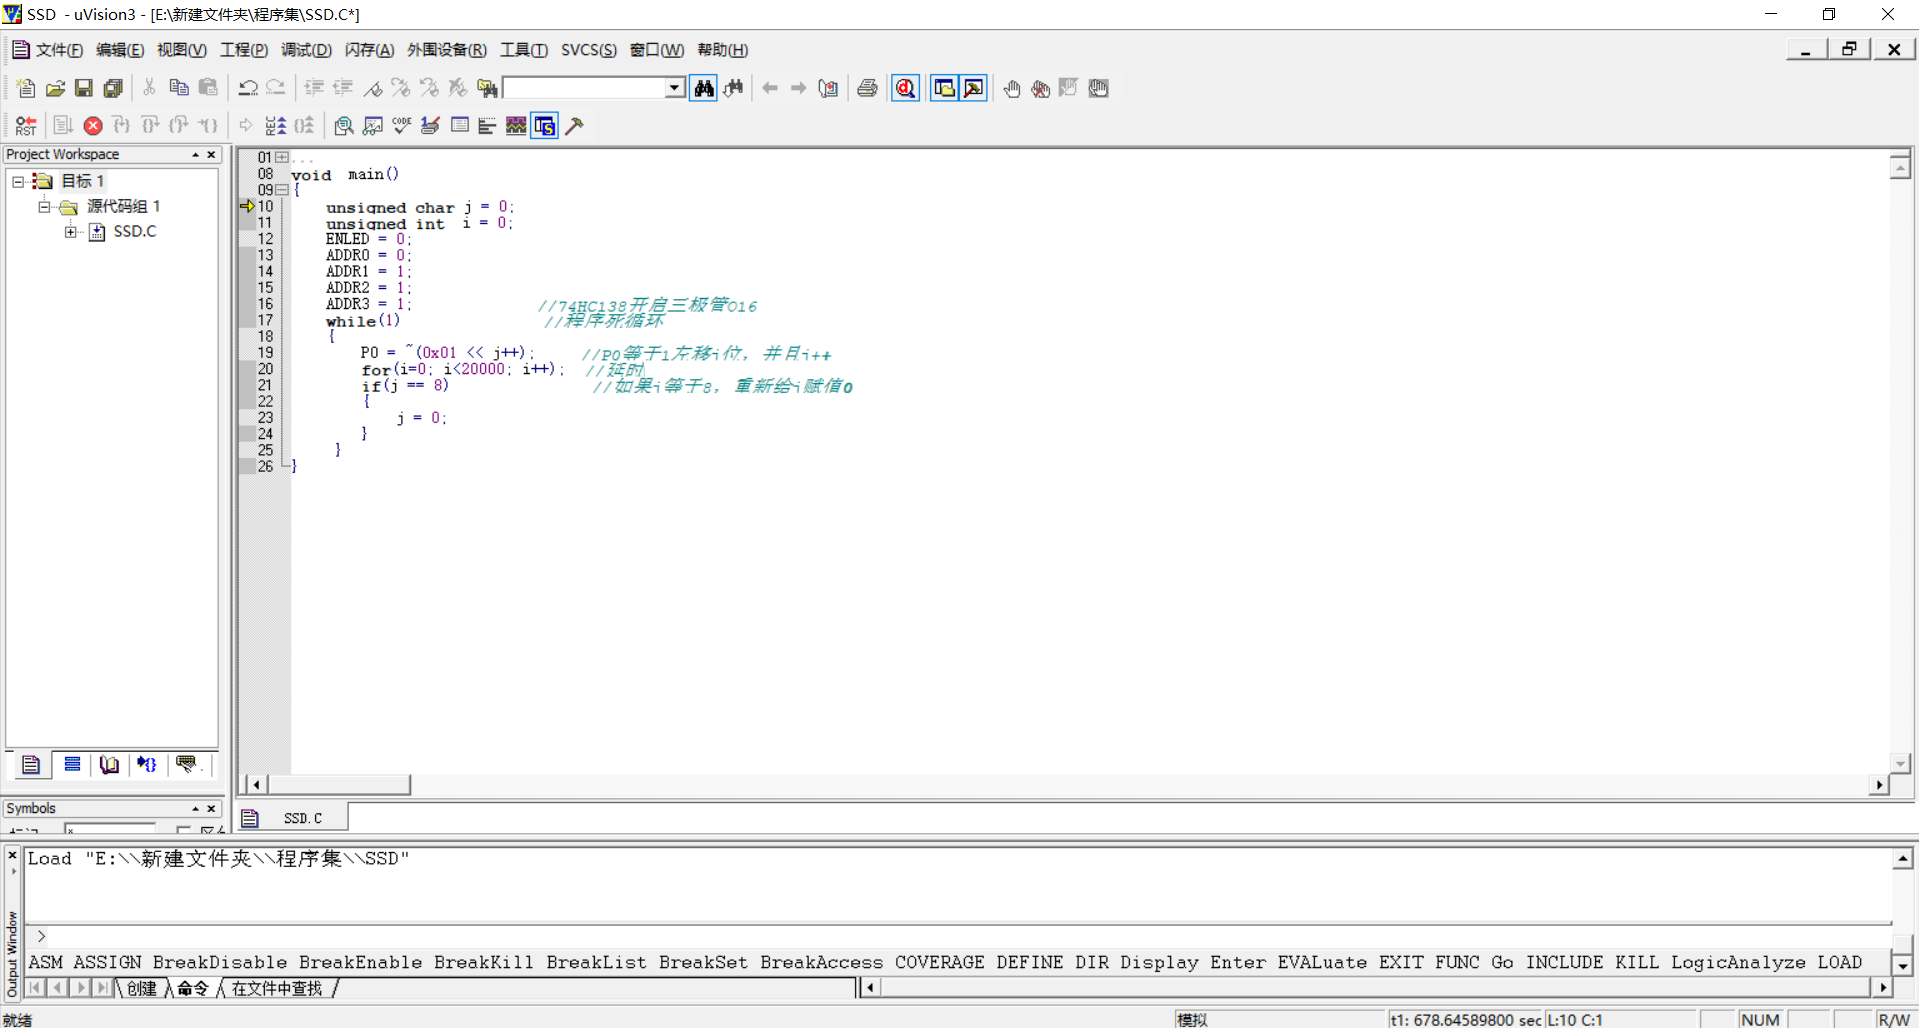Toggle Enable/Disable Trace Recording icon
This screenshot has width=1919, height=1028.
pyautogui.click(x=275, y=125)
